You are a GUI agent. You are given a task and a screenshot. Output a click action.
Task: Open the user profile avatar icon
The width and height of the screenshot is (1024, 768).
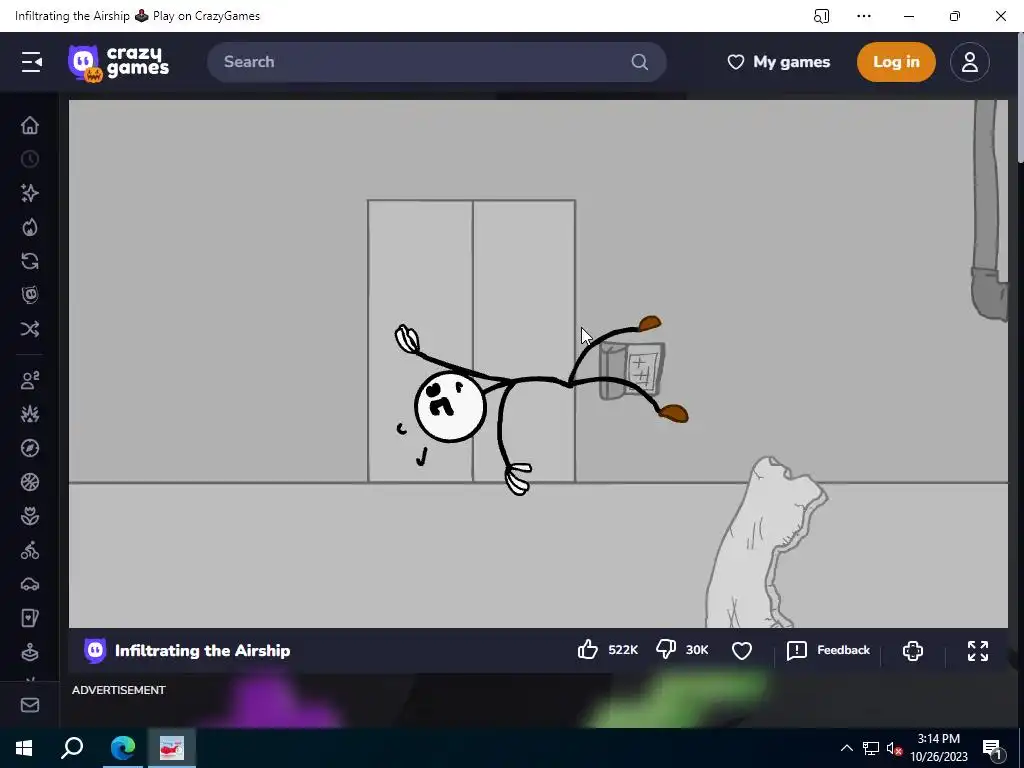[970, 62]
